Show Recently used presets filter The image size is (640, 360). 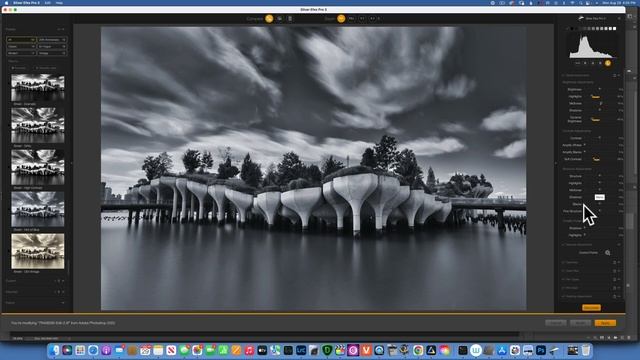(x=46, y=68)
